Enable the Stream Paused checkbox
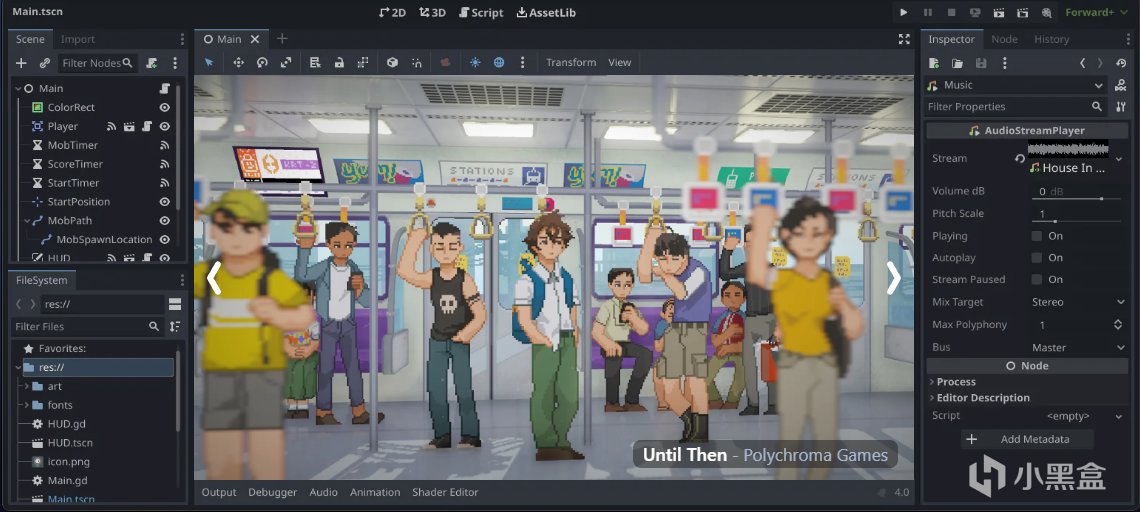 (1037, 279)
